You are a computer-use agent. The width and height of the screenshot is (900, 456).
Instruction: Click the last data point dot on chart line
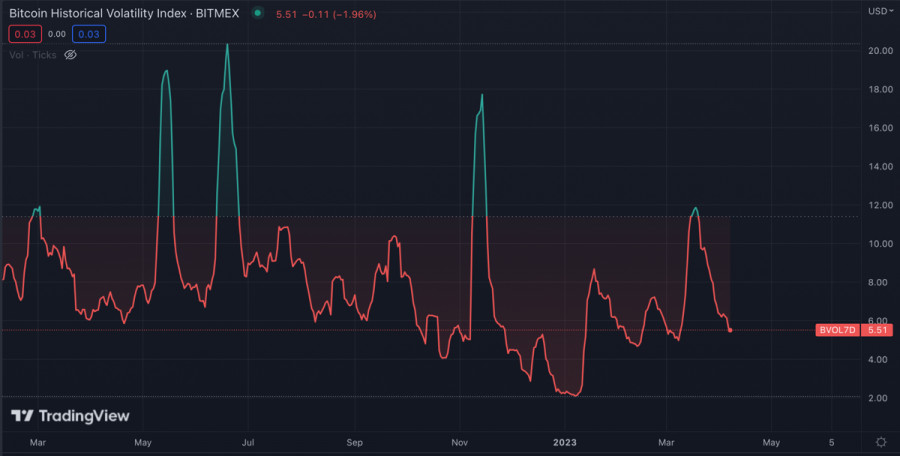click(x=731, y=330)
